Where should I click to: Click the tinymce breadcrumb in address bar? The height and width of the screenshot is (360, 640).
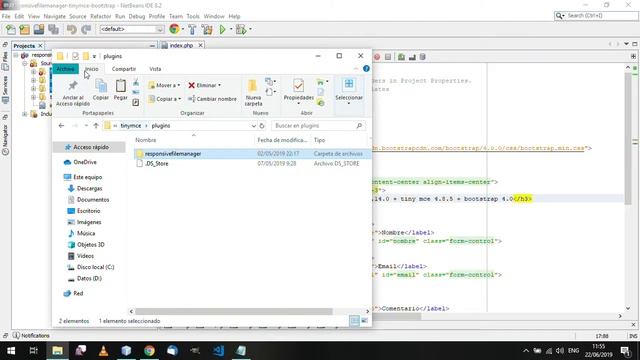[x=131, y=126]
